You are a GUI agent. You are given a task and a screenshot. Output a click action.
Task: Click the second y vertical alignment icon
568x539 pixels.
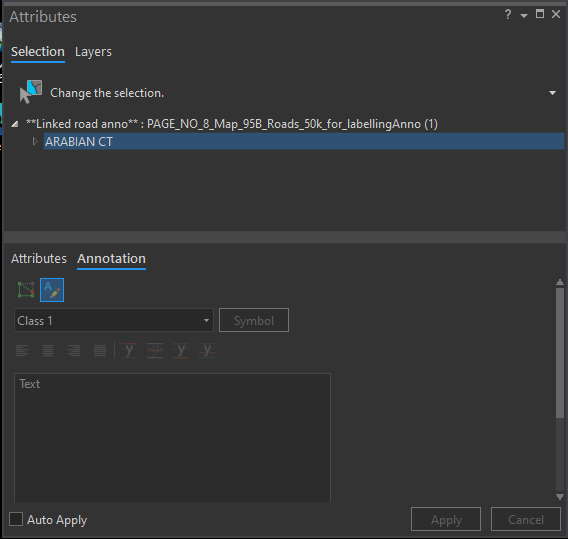point(155,350)
